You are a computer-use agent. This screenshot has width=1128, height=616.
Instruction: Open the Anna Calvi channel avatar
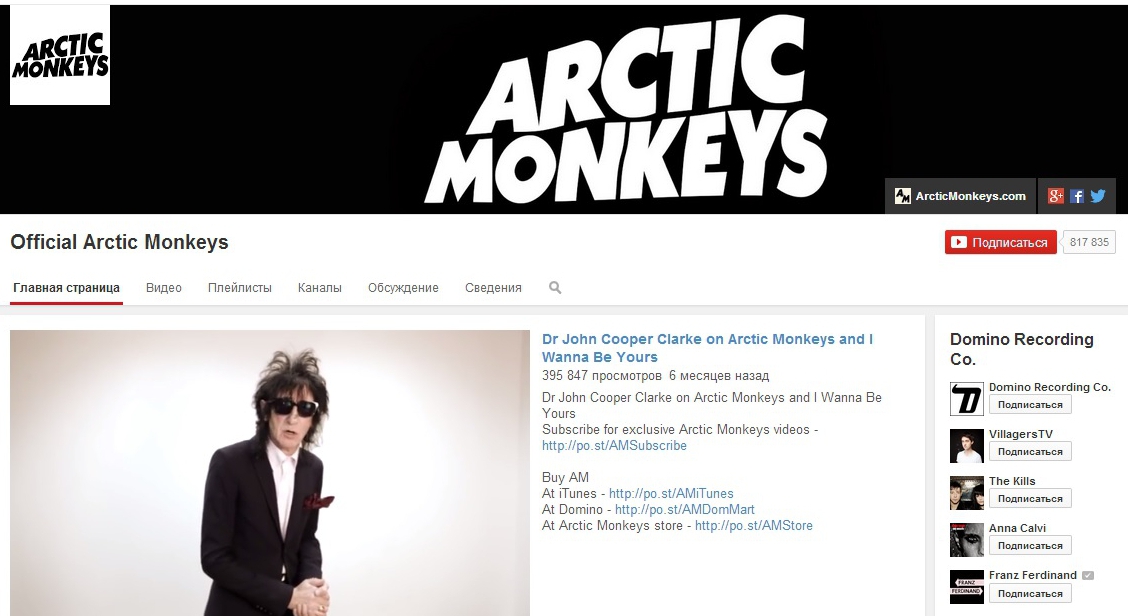[x=966, y=540]
